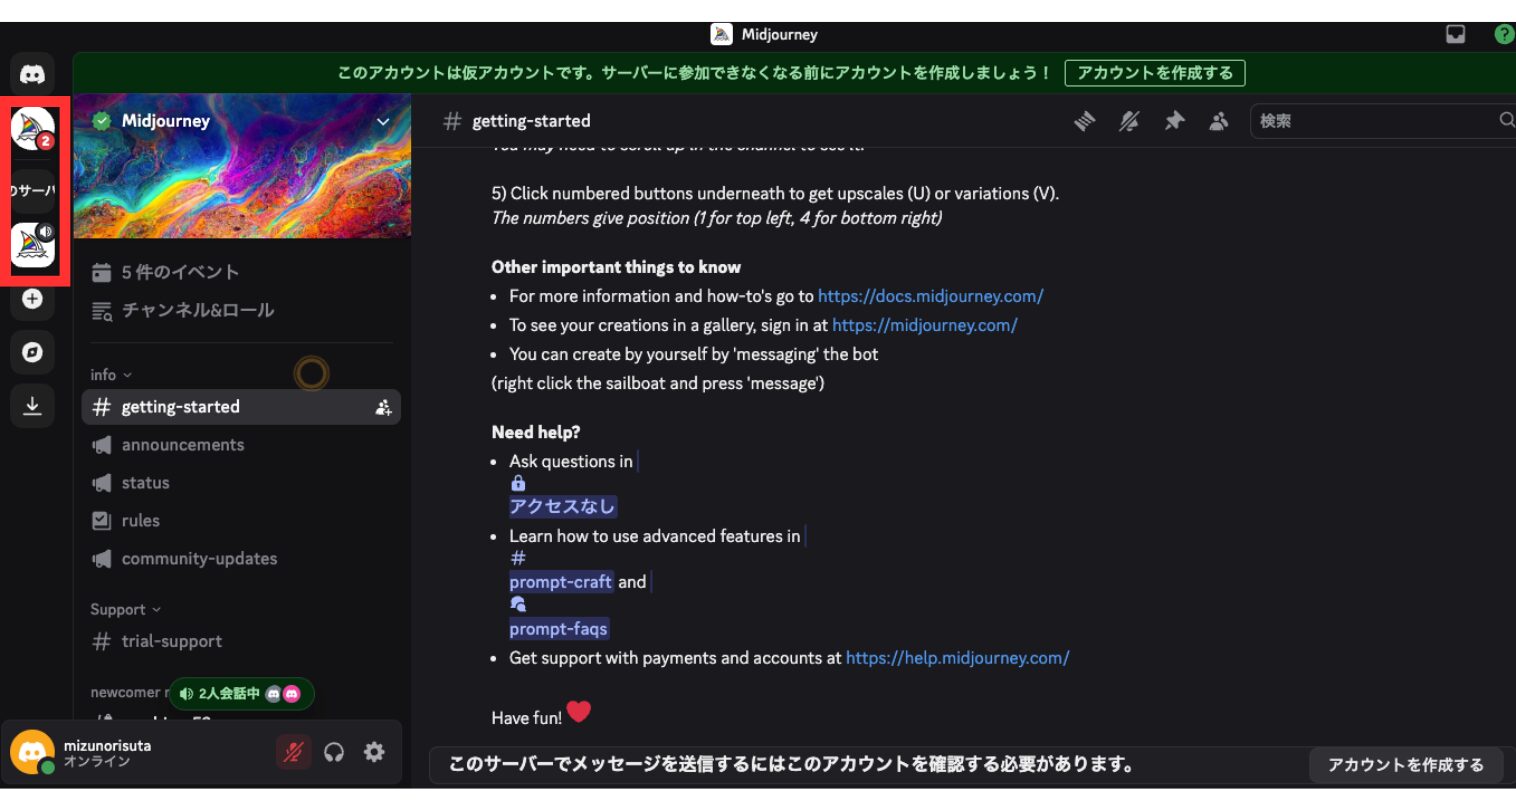Click the search magnifier icon
This screenshot has width=1516, height=811.
1506,120
